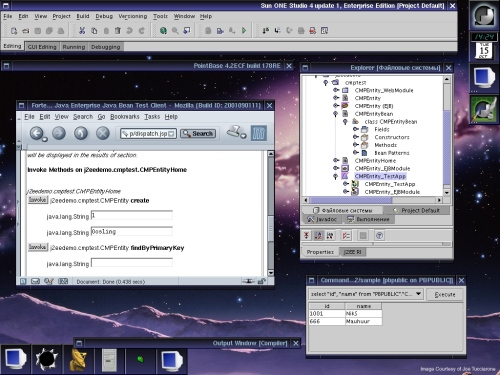Select the Javadoc tab in Explorer
This screenshot has height=375, width=500.
322,219
